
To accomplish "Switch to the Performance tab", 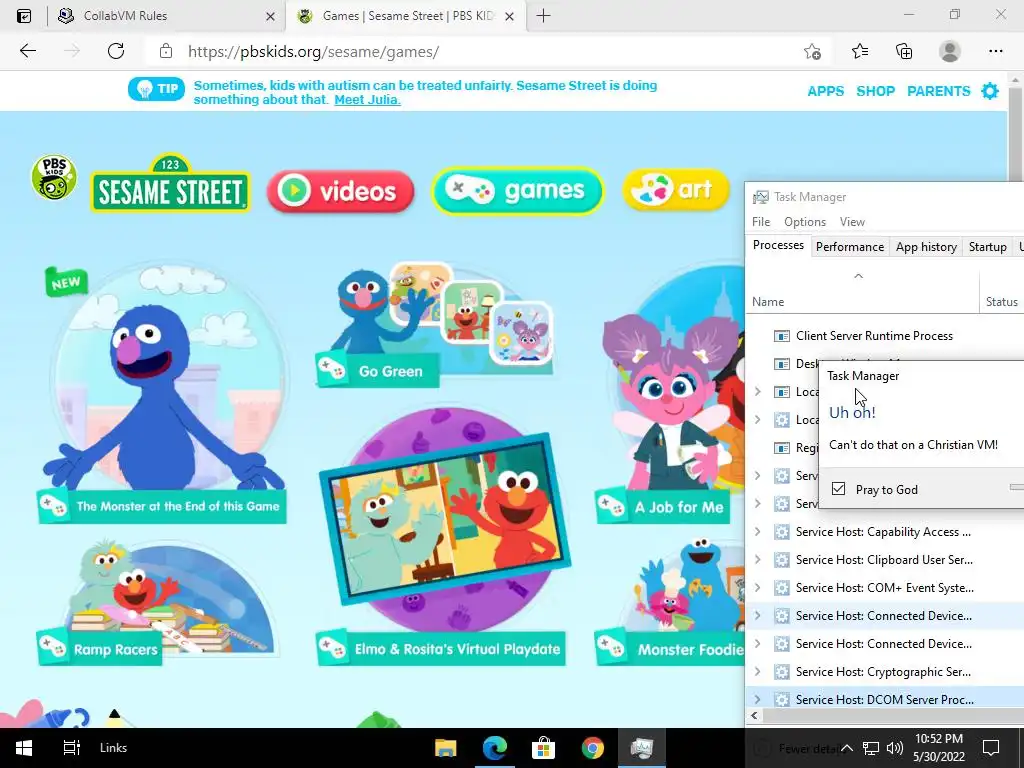I will pos(850,247).
